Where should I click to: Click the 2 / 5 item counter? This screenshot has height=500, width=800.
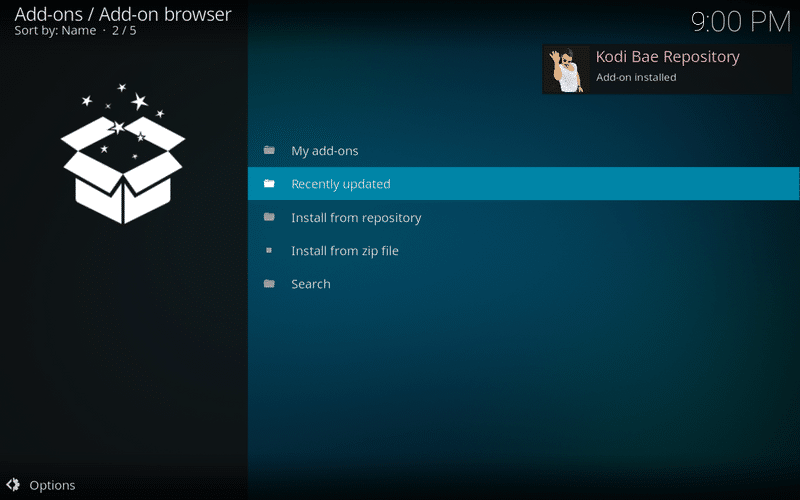coord(123,31)
